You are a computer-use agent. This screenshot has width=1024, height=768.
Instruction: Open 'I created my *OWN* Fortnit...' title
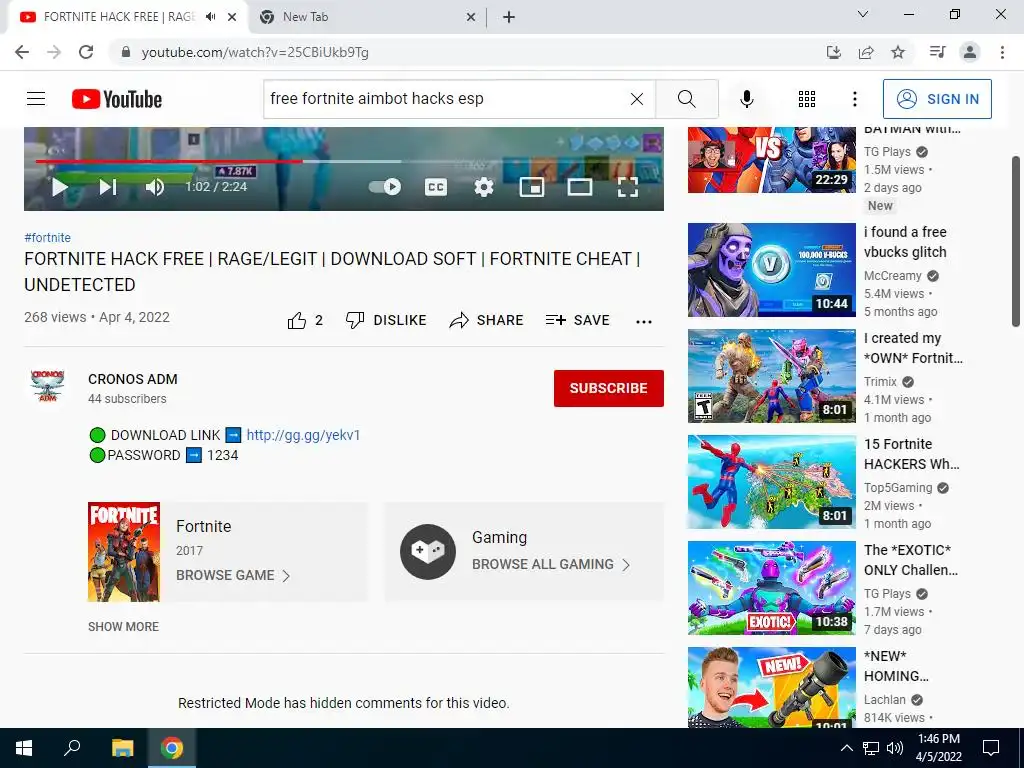(x=913, y=348)
